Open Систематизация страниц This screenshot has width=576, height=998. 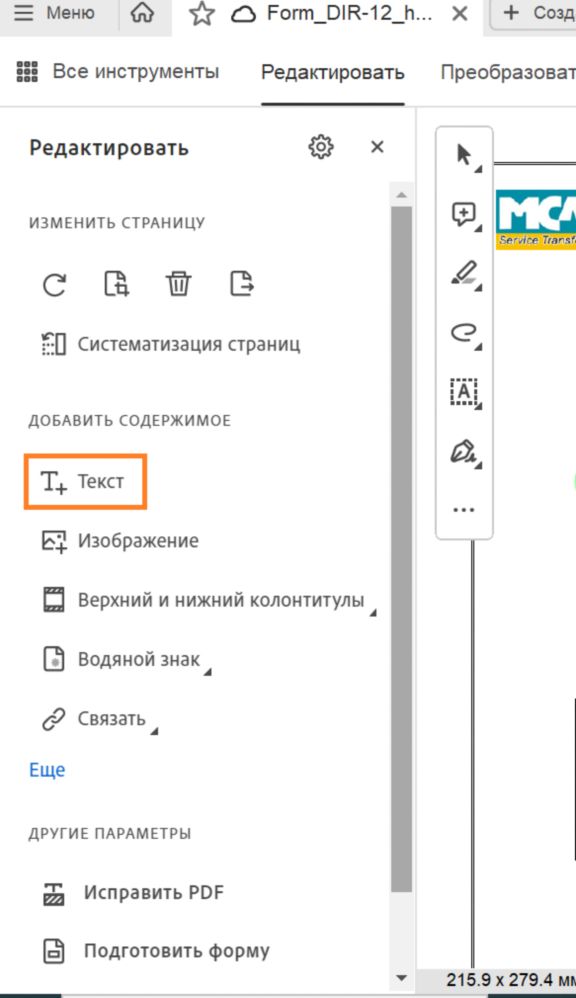coord(171,344)
